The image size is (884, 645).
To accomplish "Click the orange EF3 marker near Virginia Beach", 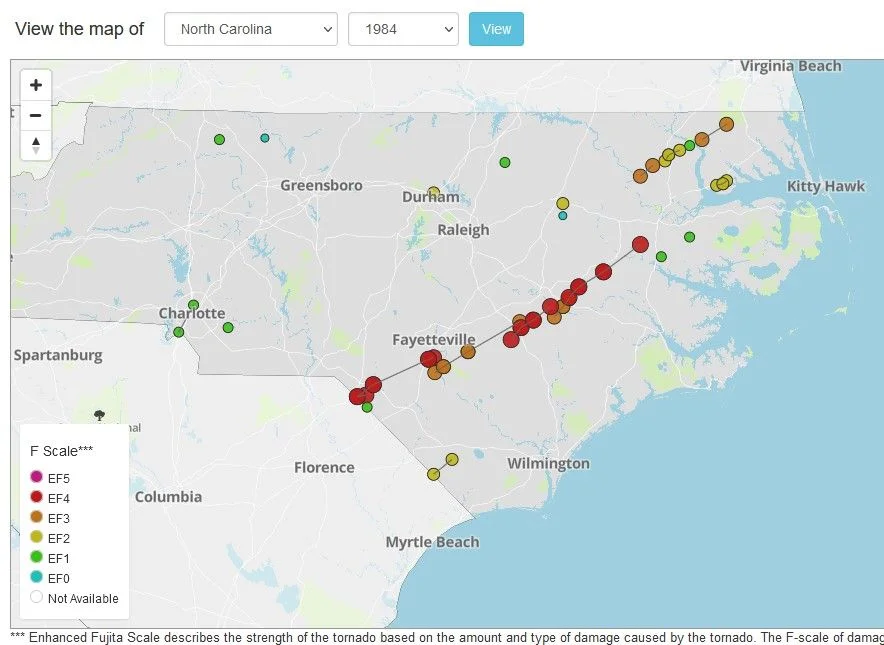I will click(x=726, y=124).
